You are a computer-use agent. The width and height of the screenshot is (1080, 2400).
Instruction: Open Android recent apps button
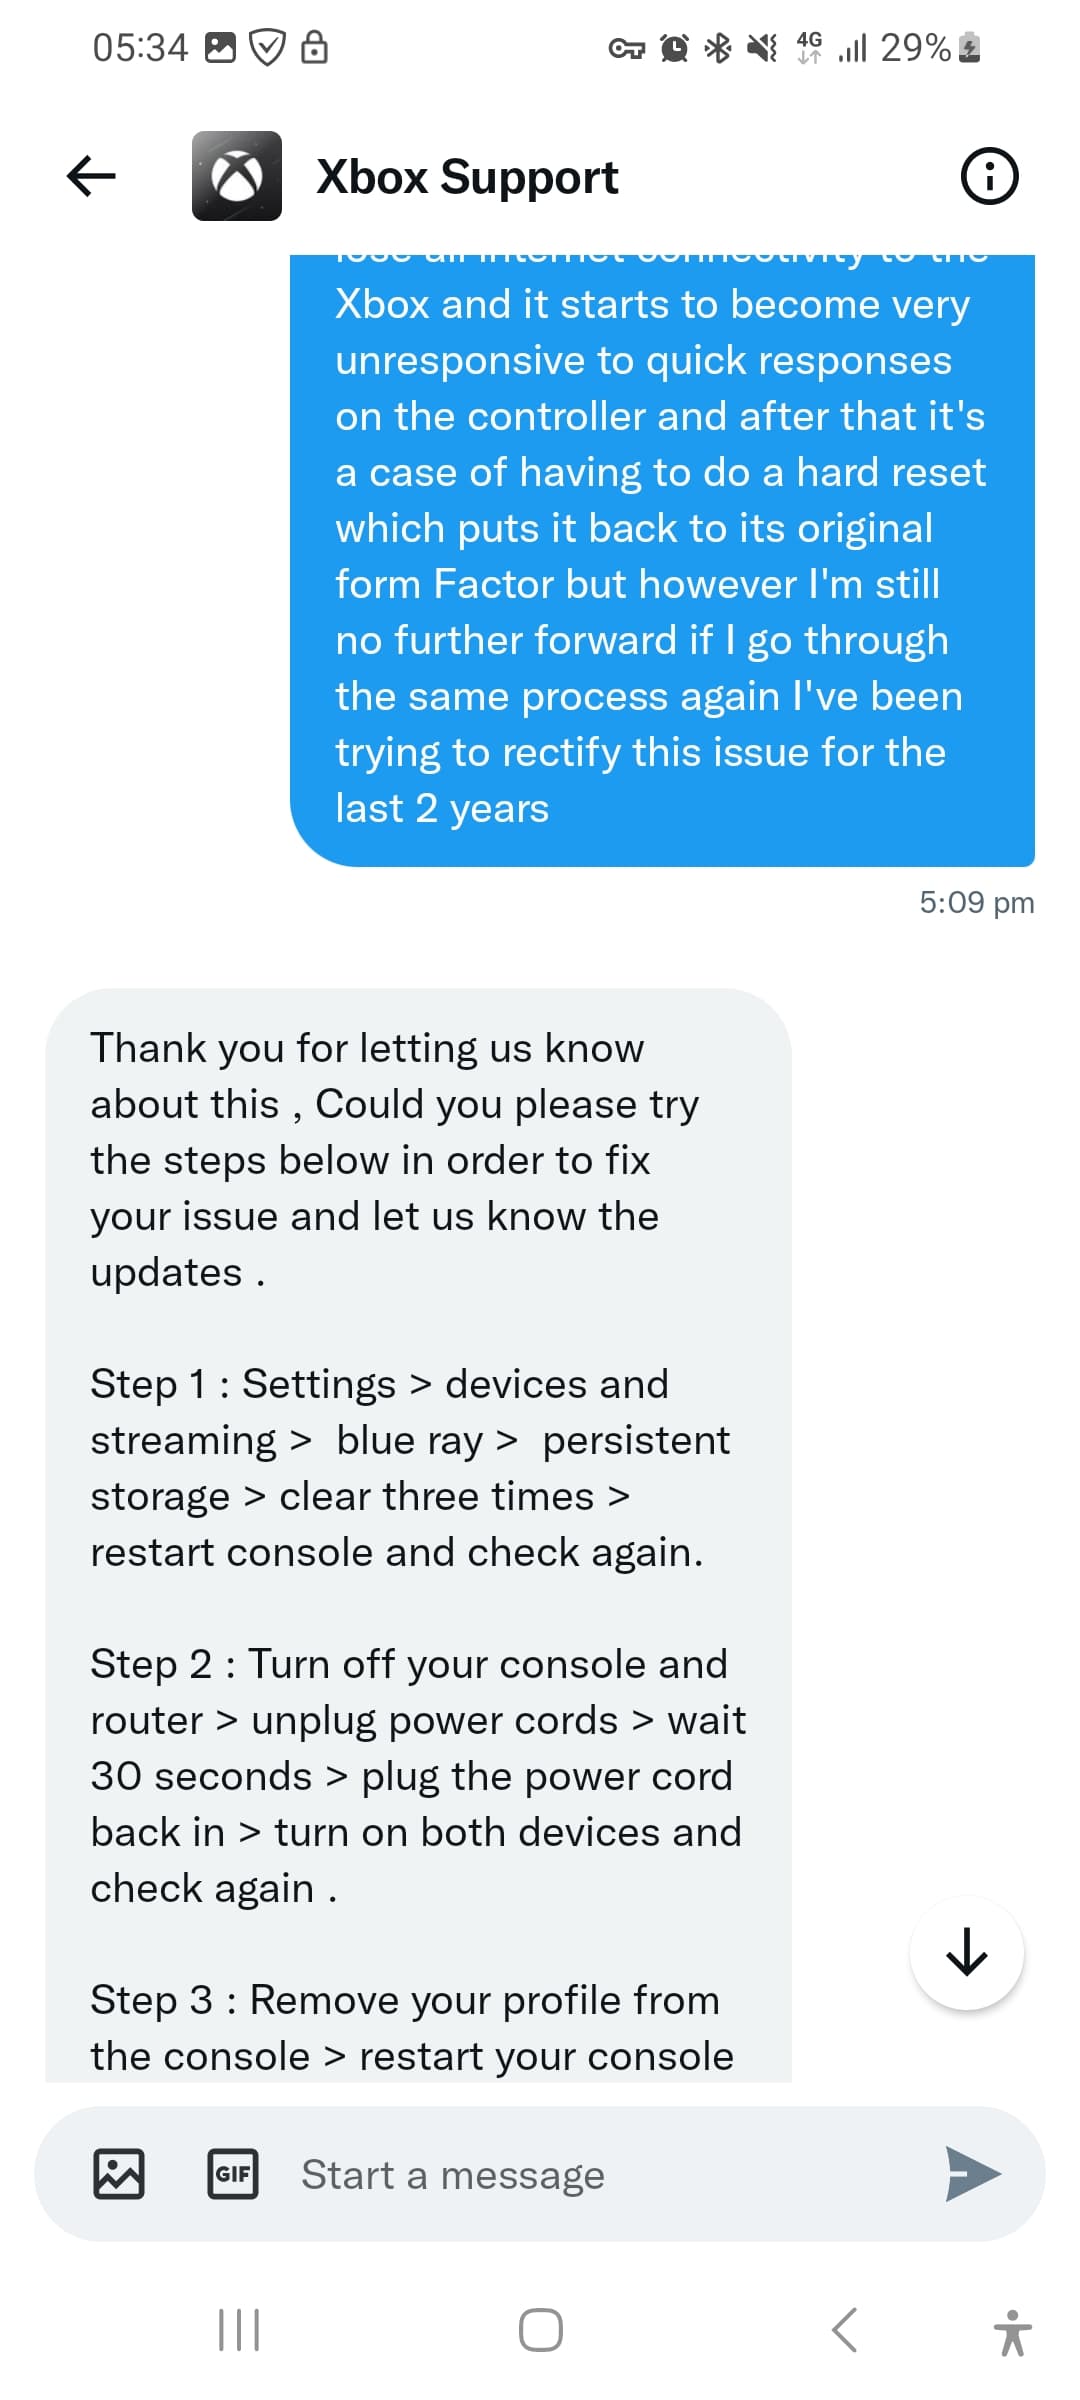(x=239, y=2330)
